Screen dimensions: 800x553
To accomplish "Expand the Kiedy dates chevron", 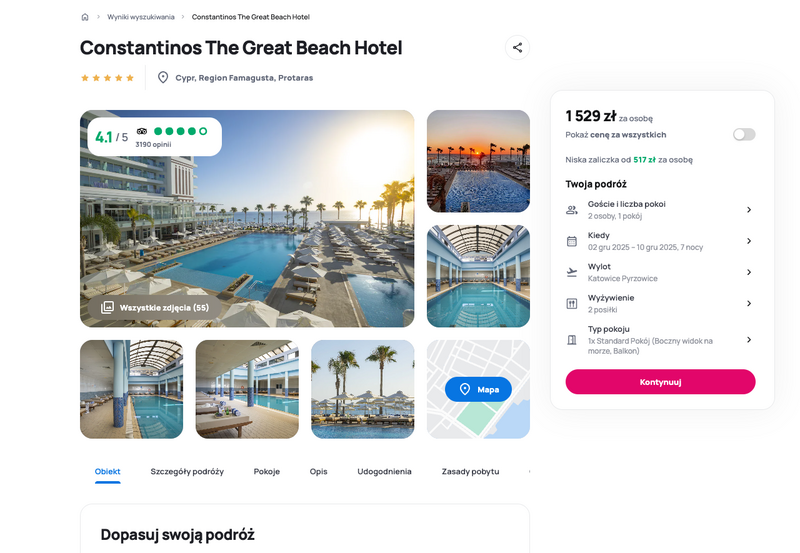I will [748, 241].
